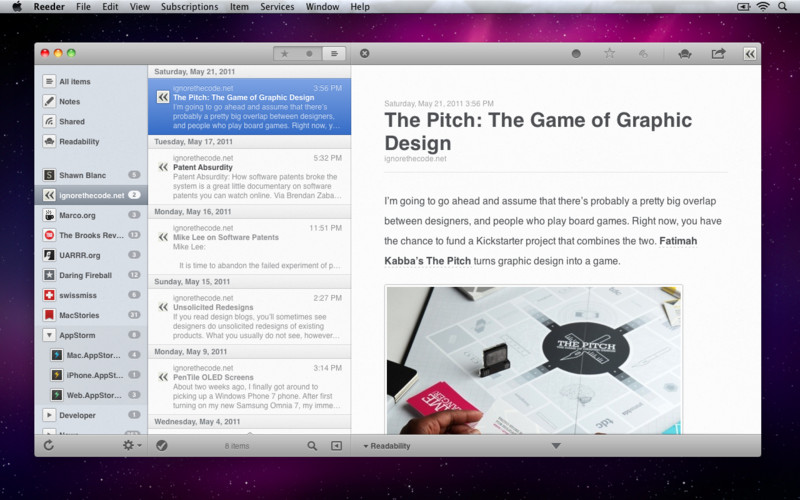Mark all items as read checkmark icon
The height and width of the screenshot is (500, 800).
coord(162,445)
